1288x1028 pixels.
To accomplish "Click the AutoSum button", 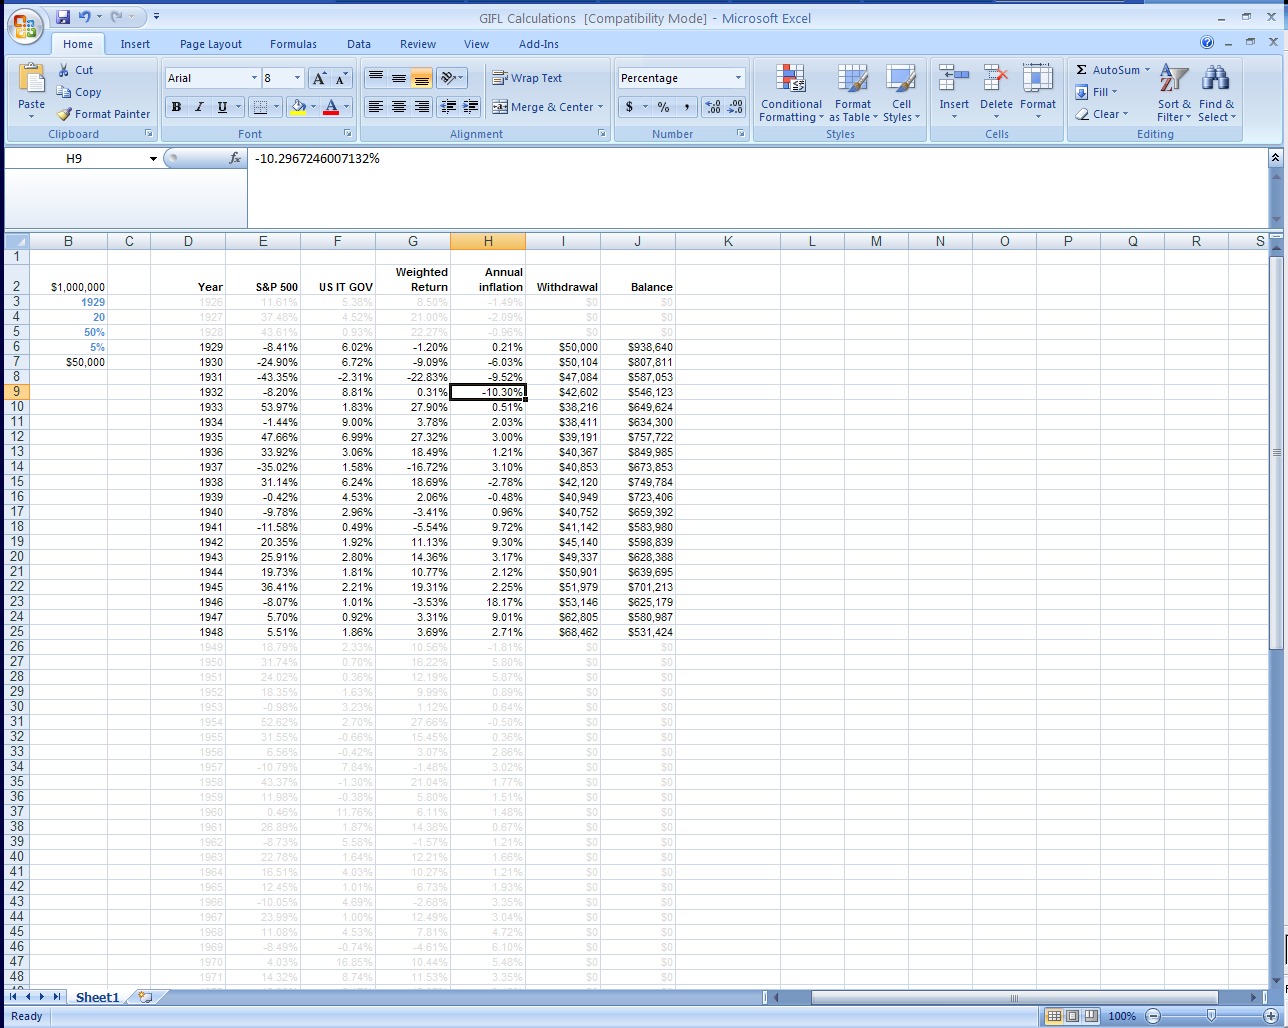I will pos(1107,70).
